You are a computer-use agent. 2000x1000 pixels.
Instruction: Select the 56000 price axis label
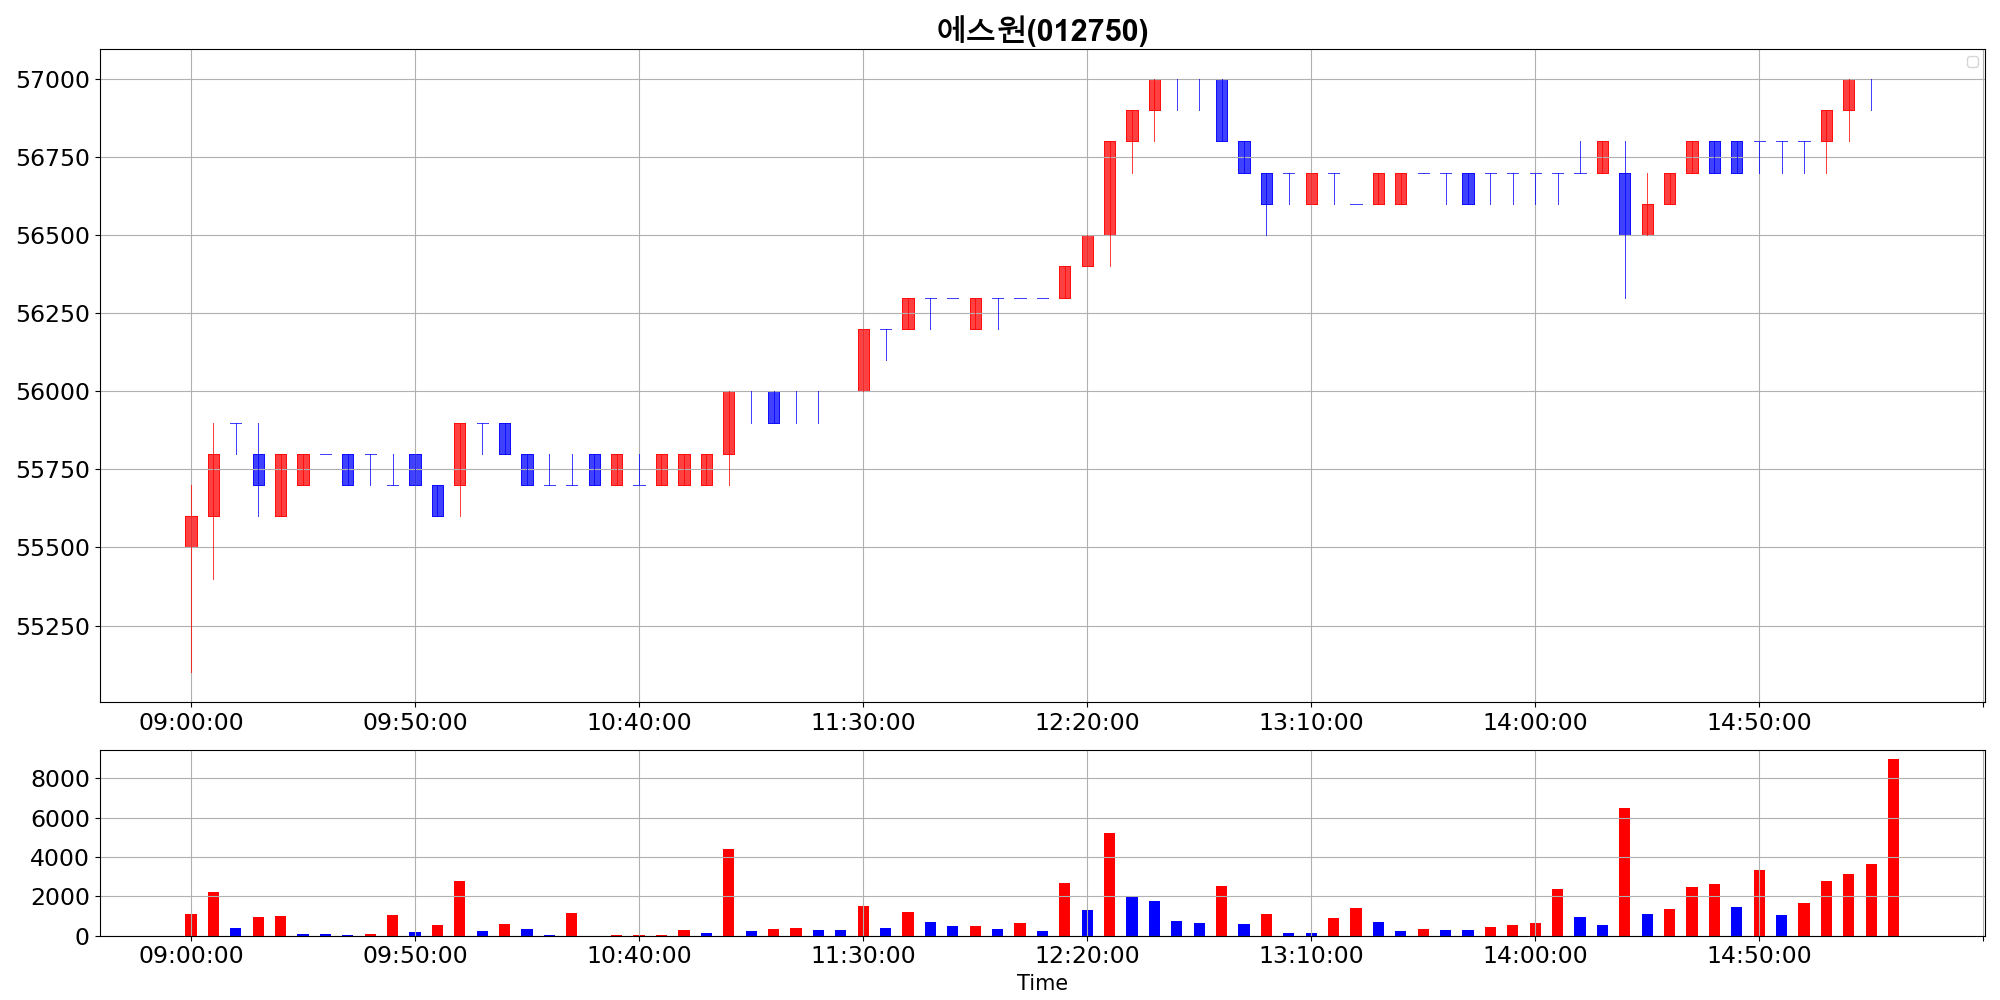pyautogui.click(x=53, y=392)
